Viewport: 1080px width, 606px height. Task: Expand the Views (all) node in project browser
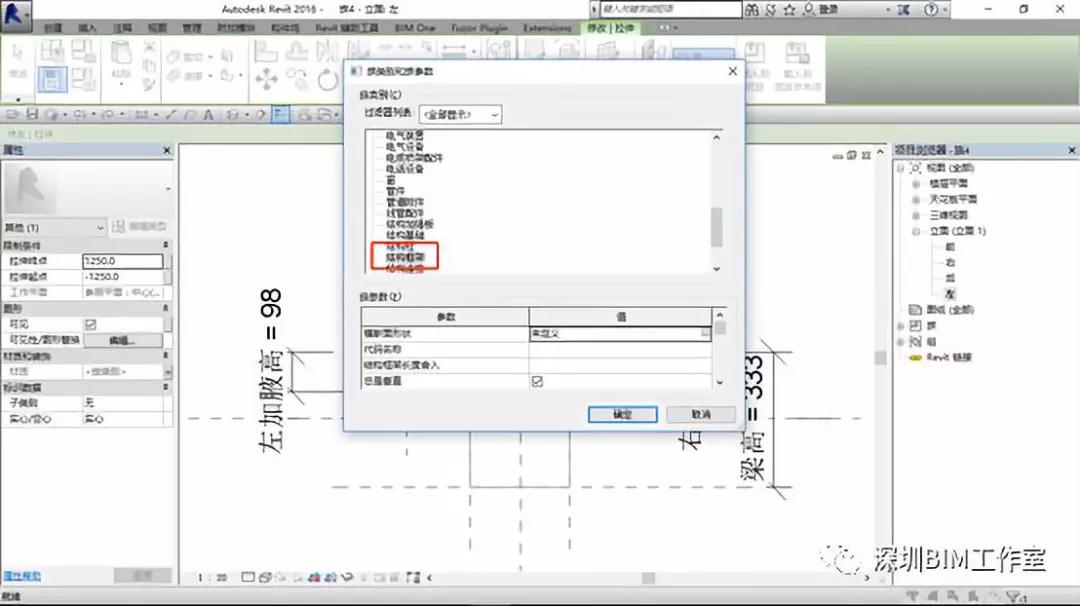tap(901, 168)
